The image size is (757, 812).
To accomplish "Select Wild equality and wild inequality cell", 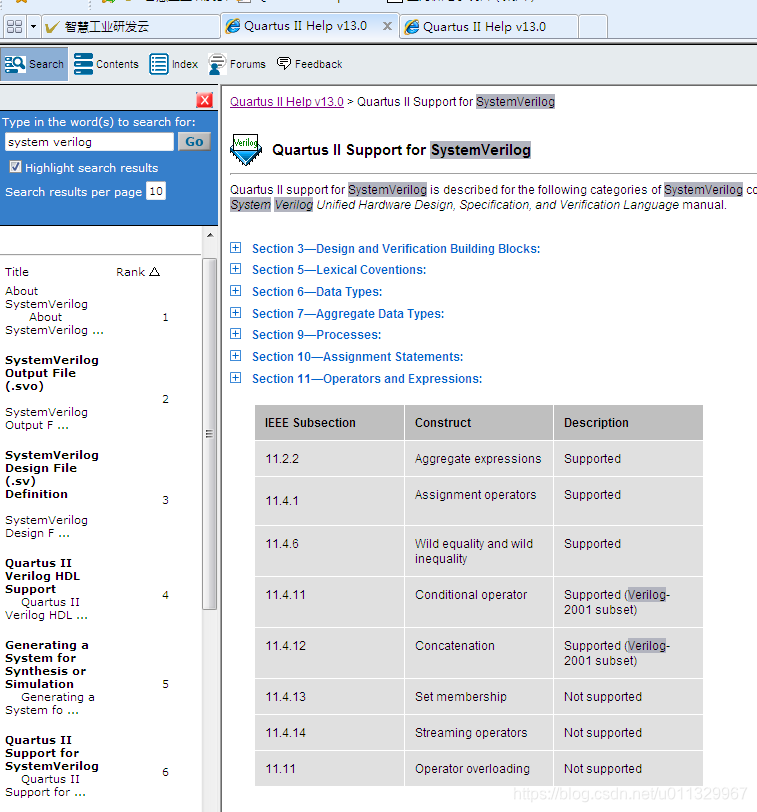I will [x=479, y=551].
